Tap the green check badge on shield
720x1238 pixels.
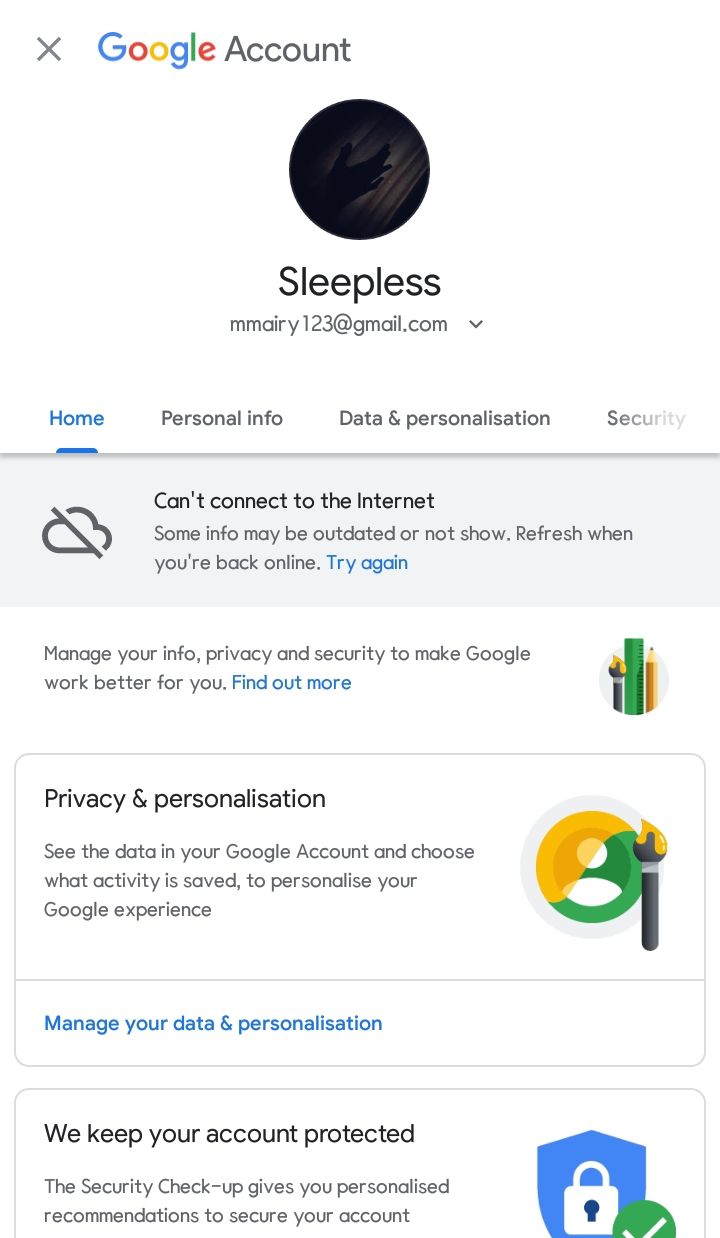pos(644,1220)
